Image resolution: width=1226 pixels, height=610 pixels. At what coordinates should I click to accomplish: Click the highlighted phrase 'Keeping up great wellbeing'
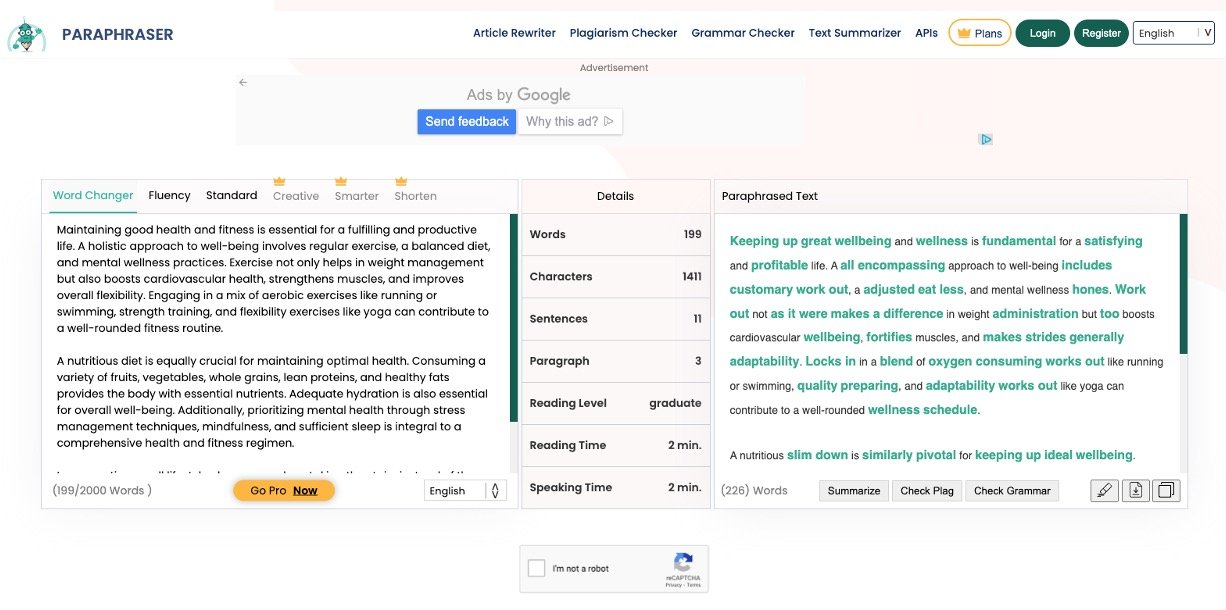(810, 241)
